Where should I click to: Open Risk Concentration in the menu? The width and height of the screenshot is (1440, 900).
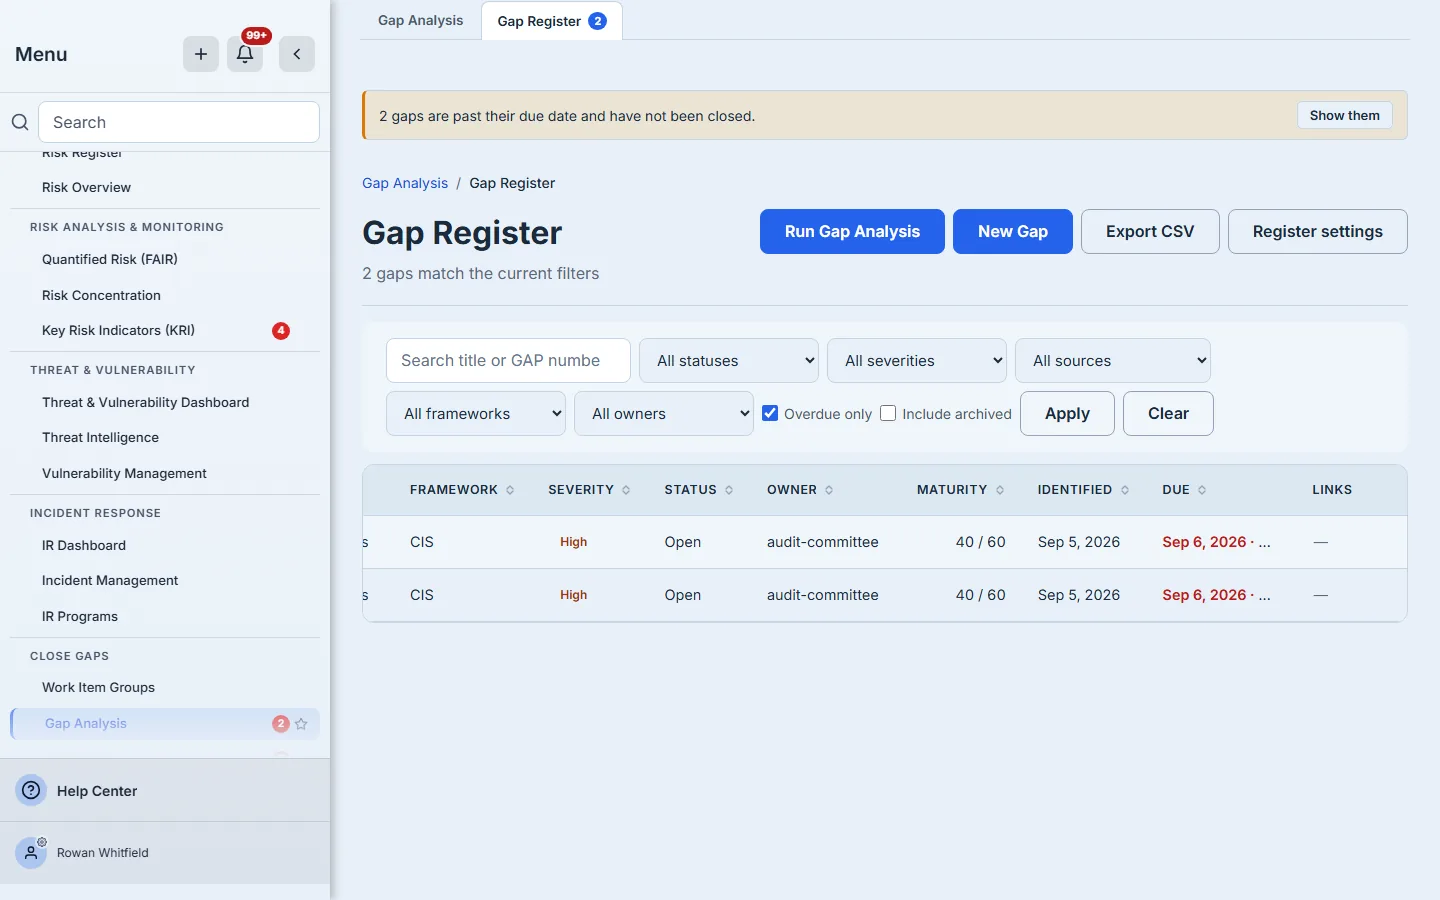[x=101, y=296]
